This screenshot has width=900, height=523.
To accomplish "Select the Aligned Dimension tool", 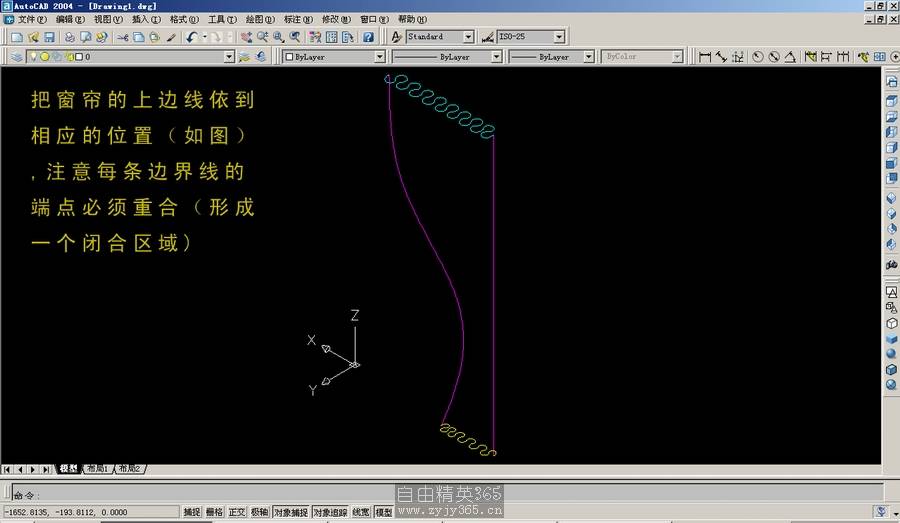I will click(721, 57).
